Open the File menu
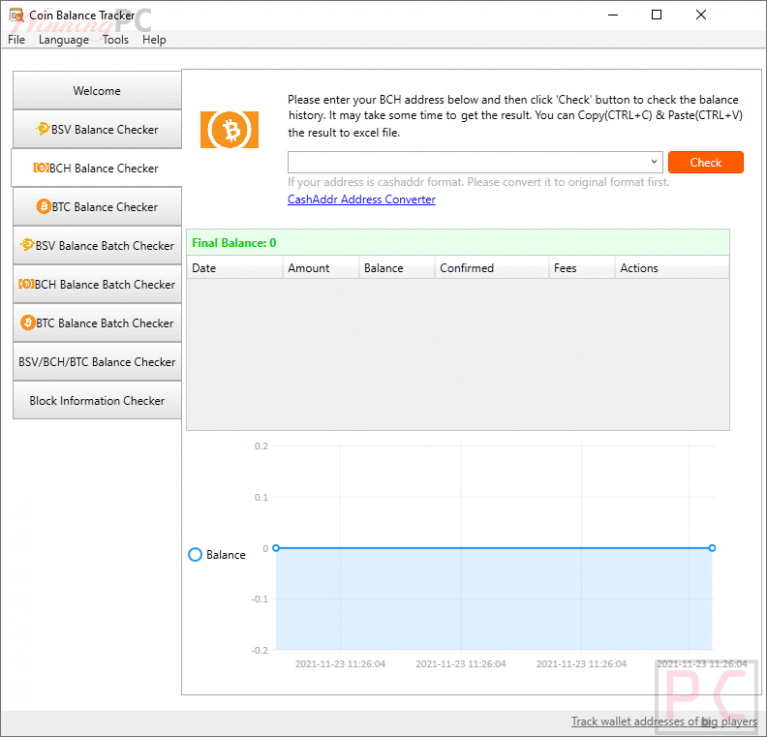 (x=16, y=40)
